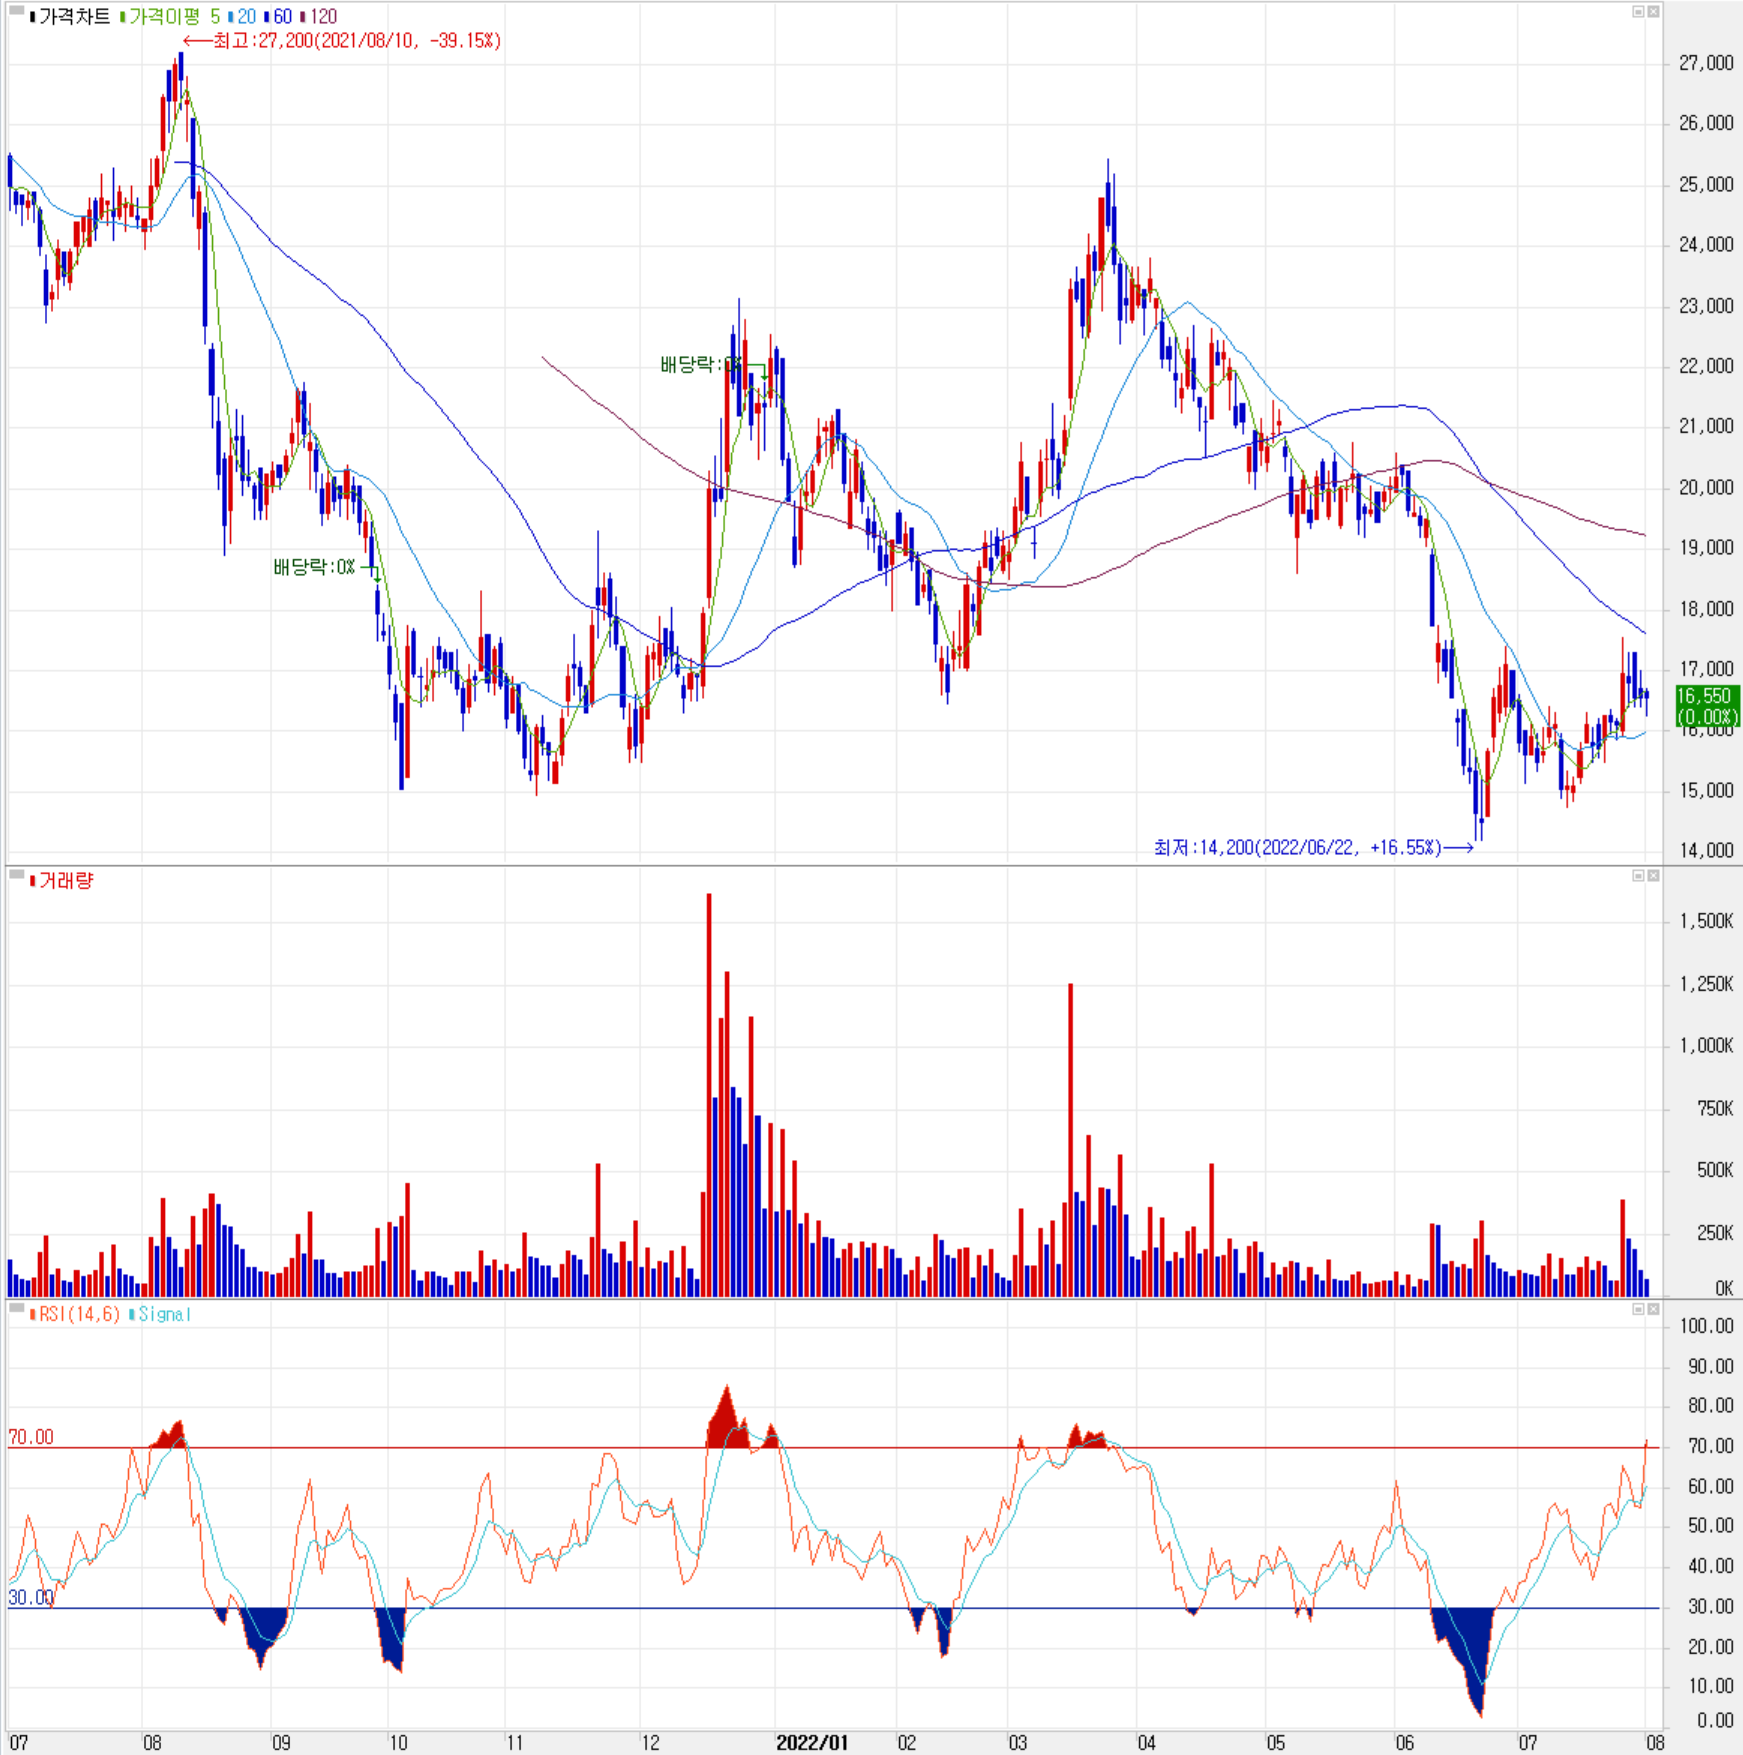
Task: Click the 거래량 volume legend label
Action: point(62,881)
